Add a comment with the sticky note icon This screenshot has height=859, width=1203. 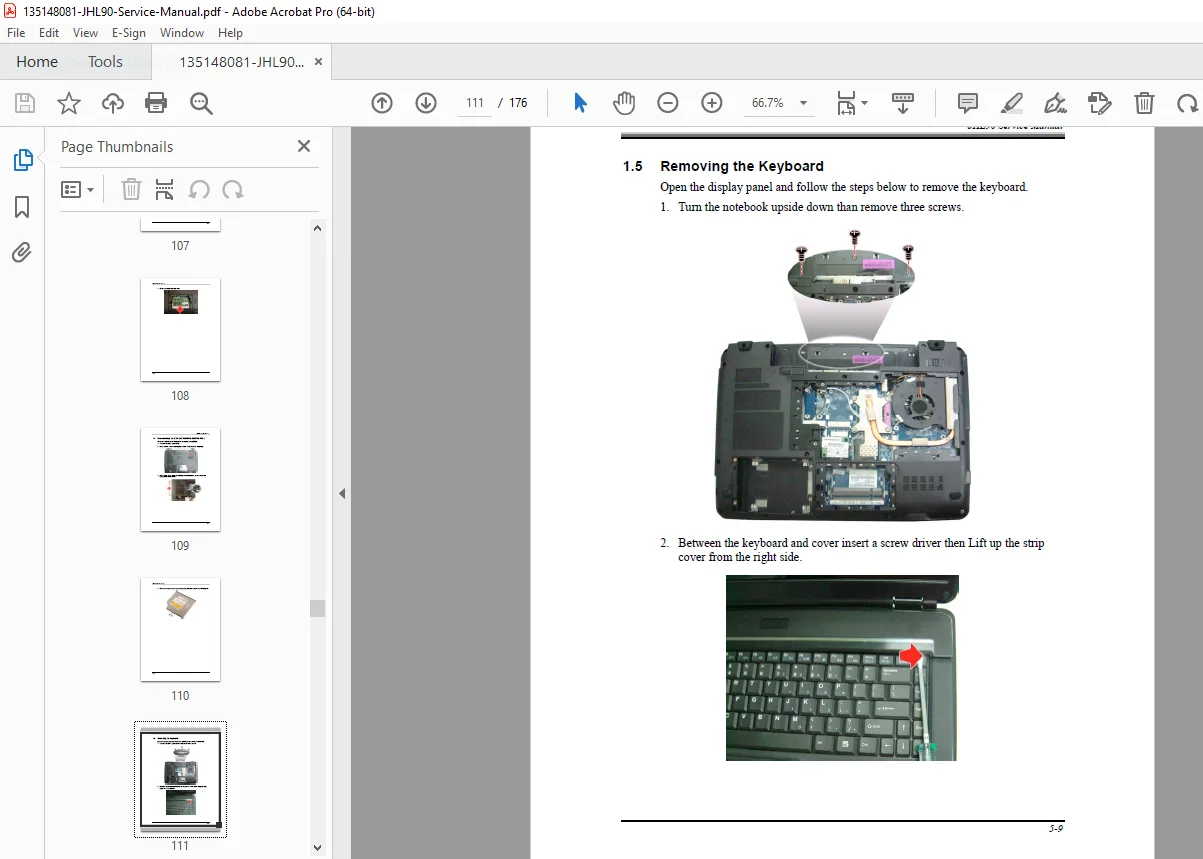[967, 103]
